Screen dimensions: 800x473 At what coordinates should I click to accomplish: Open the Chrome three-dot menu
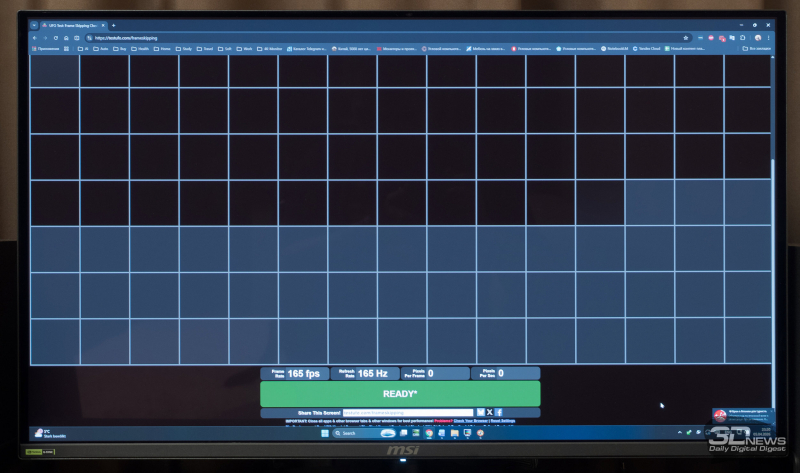click(768, 38)
